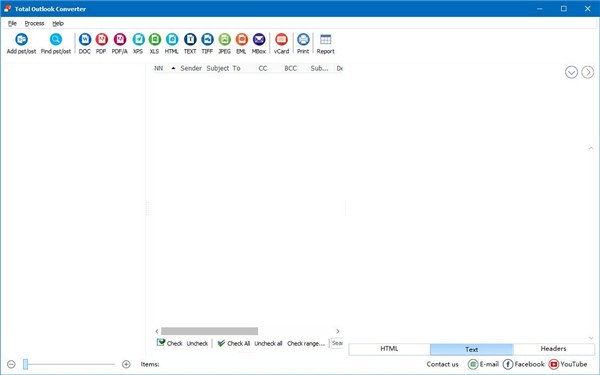
Task: Switch preview to Text tab
Action: [x=471, y=349]
